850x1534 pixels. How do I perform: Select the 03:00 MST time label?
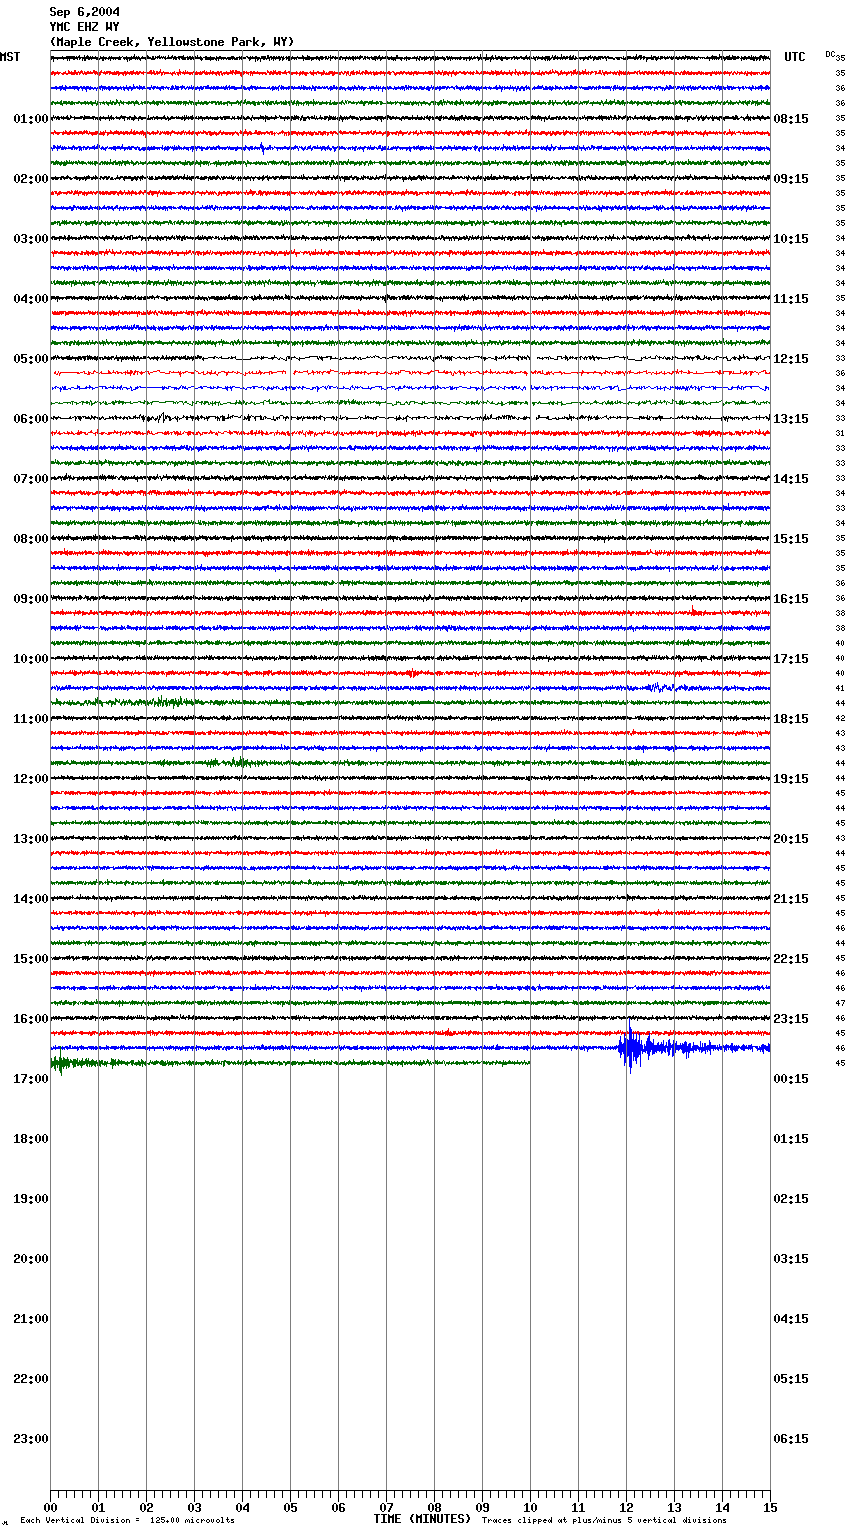point(31,239)
